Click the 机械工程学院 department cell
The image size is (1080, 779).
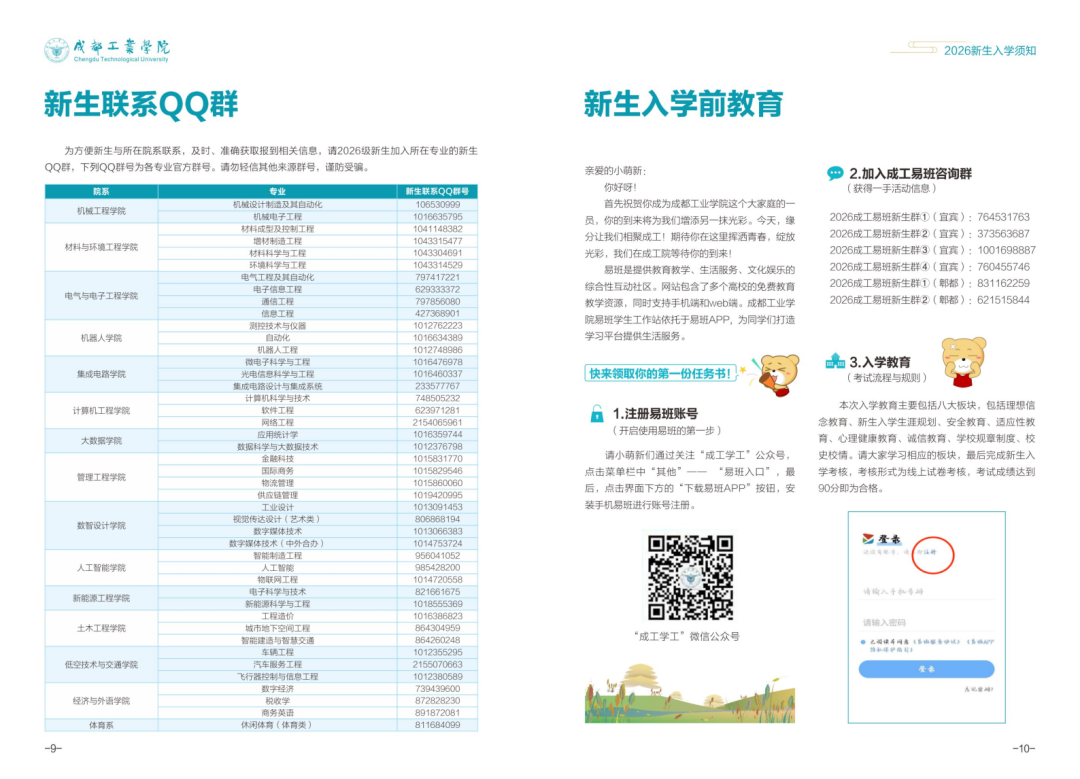[101, 211]
